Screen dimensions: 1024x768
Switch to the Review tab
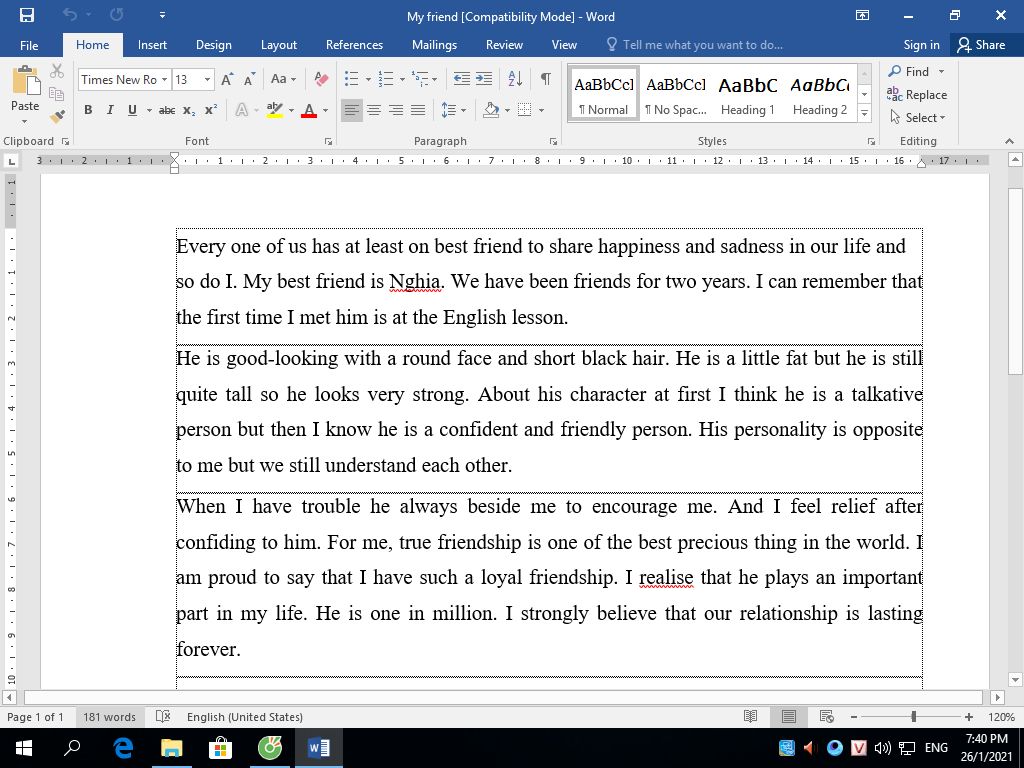[x=504, y=45]
